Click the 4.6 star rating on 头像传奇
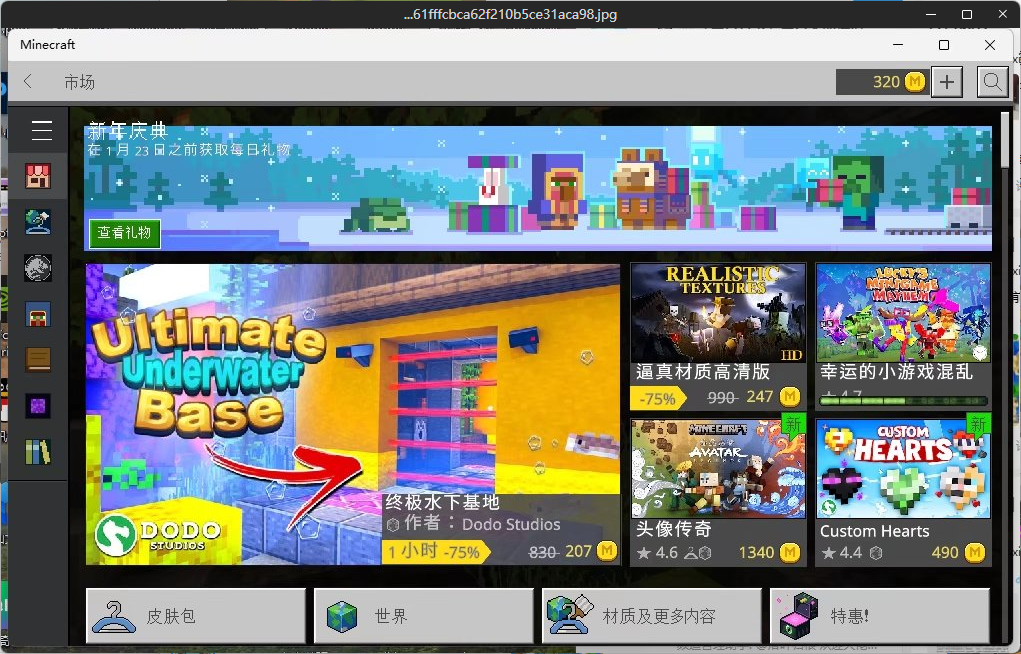 pos(658,553)
